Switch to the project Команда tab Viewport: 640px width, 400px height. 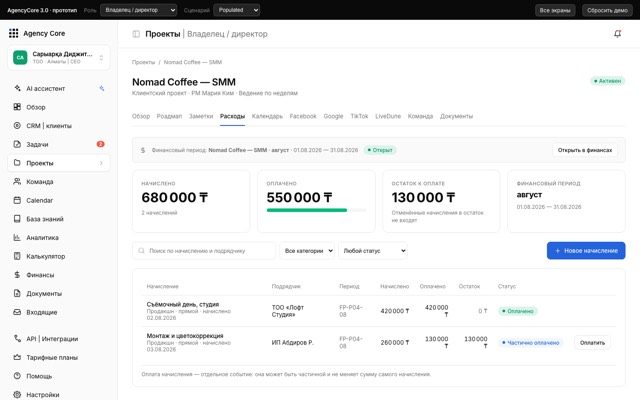click(x=420, y=116)
